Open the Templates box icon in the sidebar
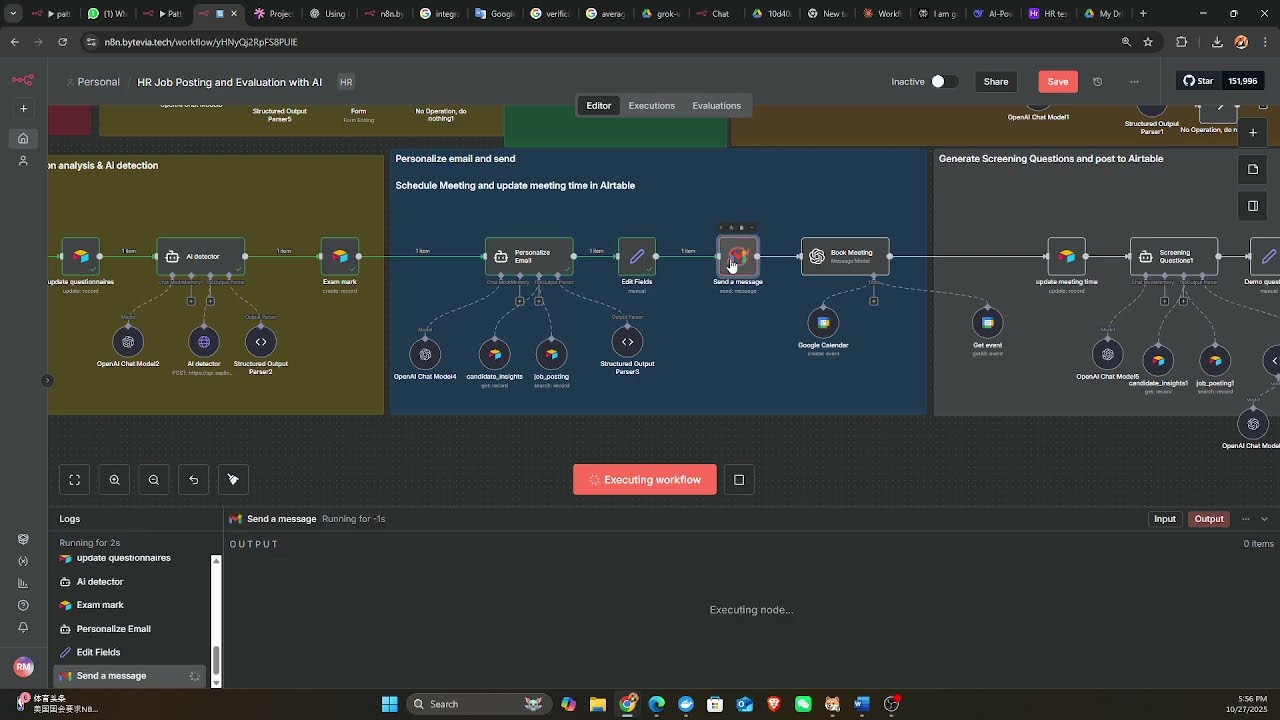 pyautogui.click(x=23, y=539)
